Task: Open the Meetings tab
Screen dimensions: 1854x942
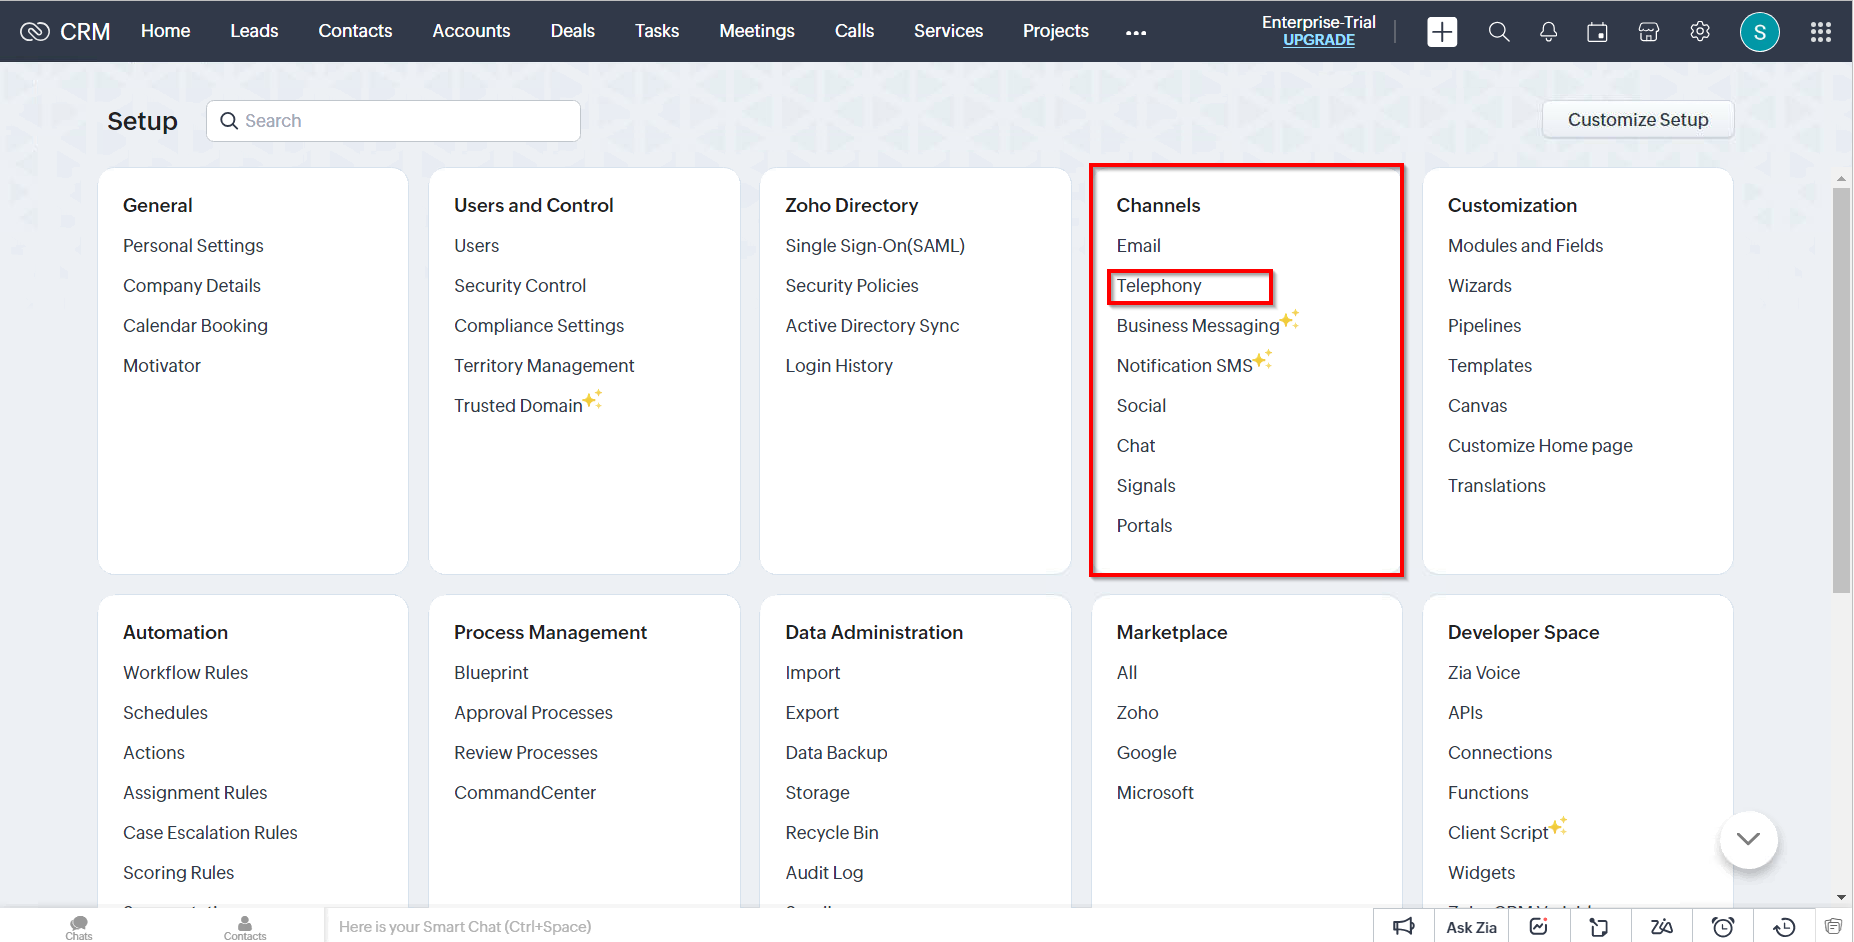Action: coord(757,31)
